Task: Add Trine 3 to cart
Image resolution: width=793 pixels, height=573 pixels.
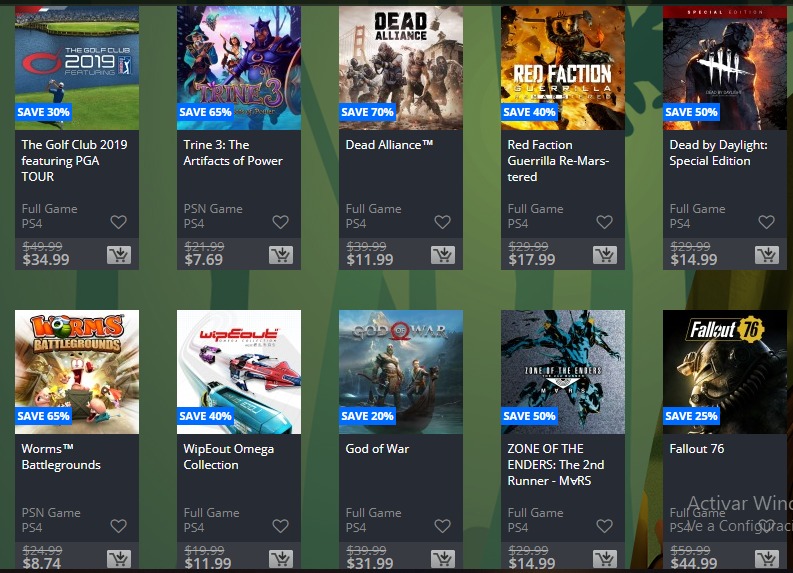Action: [x=281, y=255]
